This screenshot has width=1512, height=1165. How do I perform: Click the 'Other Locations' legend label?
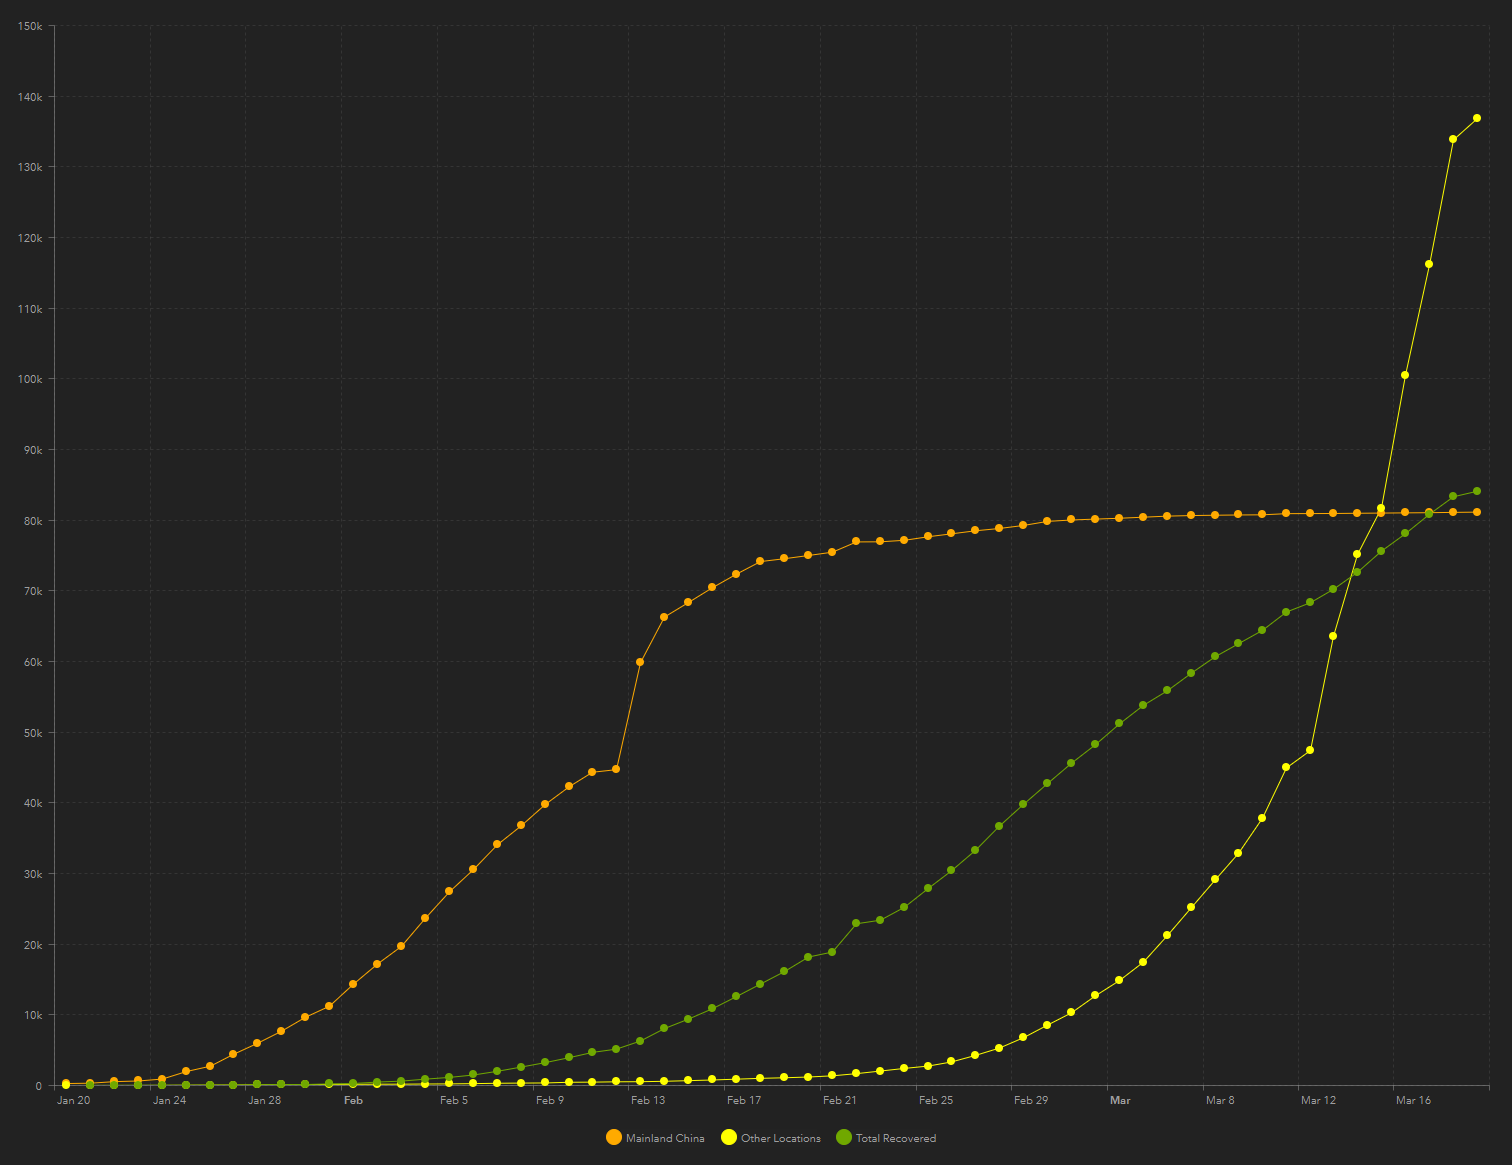pyautogui.click(x=781, y=1138)
